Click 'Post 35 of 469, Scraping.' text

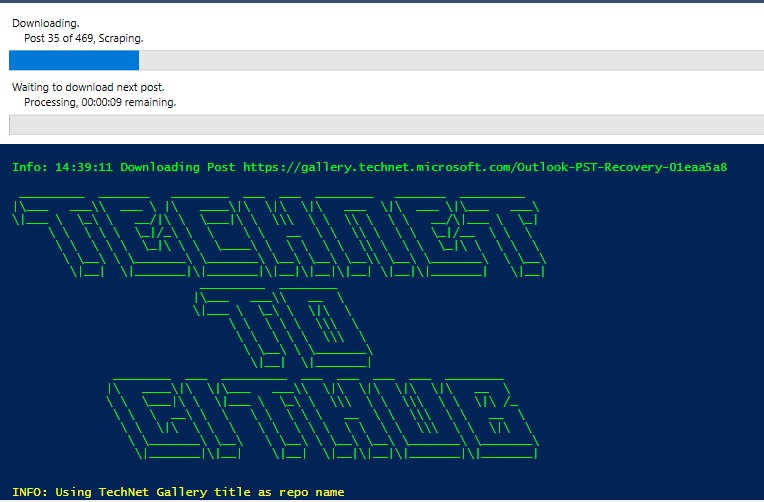pyautogui.click(x=84, y=39)
